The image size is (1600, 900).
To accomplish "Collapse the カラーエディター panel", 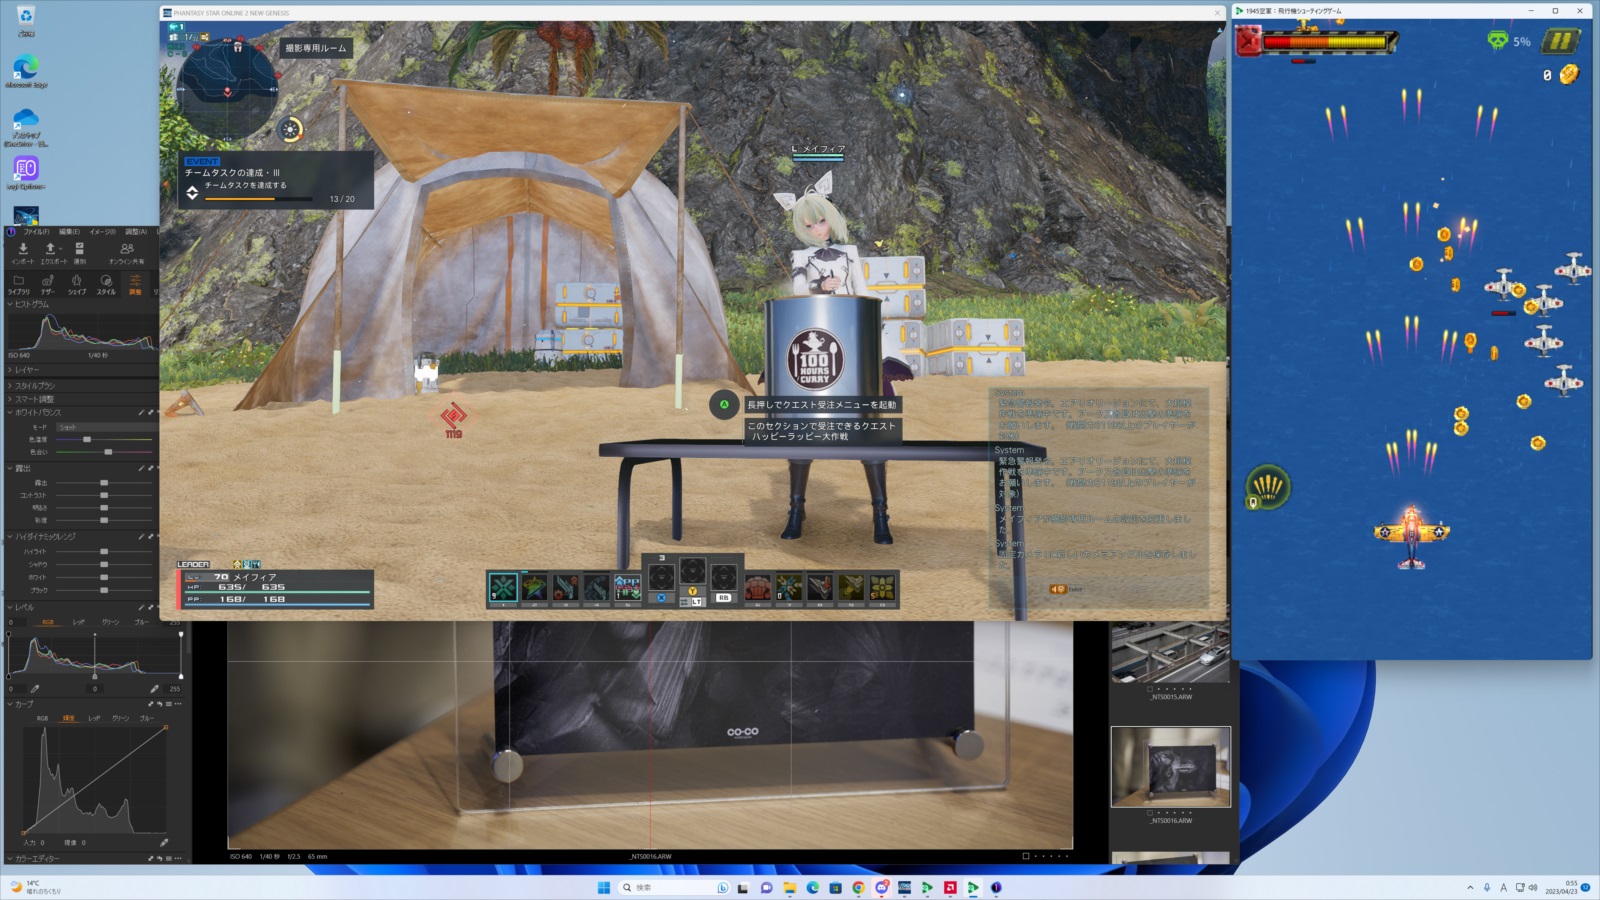I will 10,858.
